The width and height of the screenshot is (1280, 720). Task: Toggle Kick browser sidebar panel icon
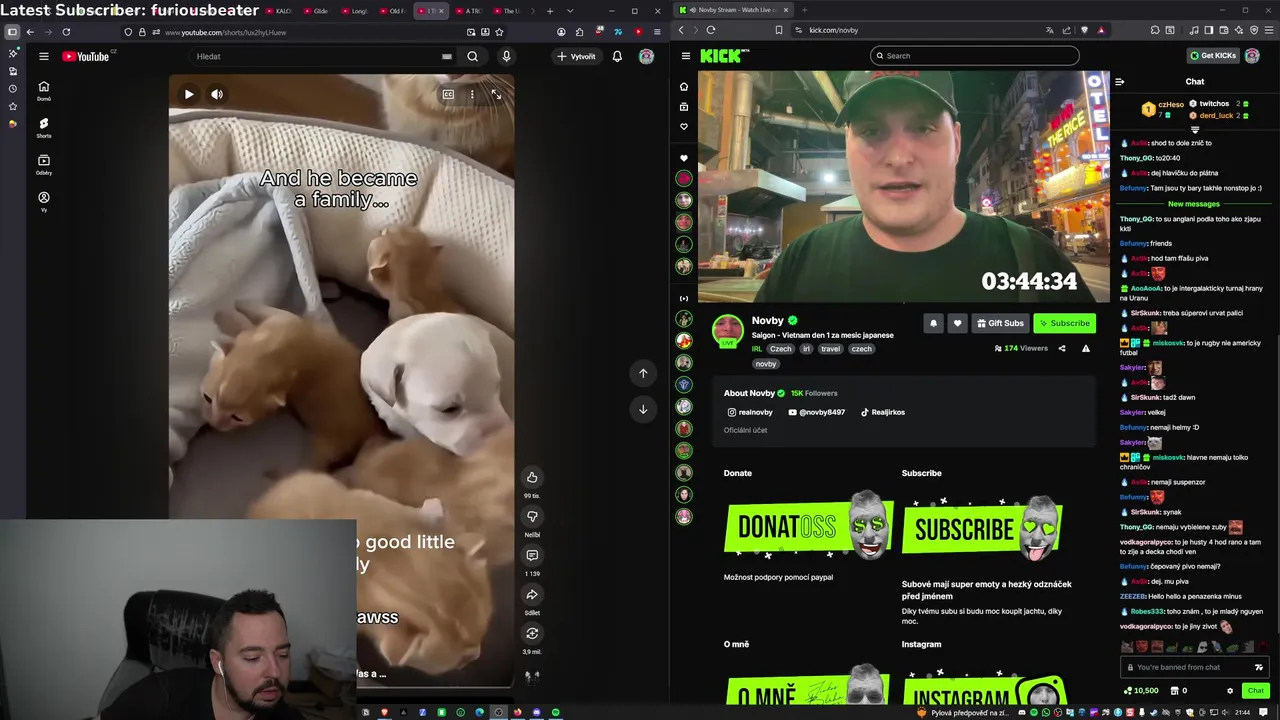pos(1209,31)
